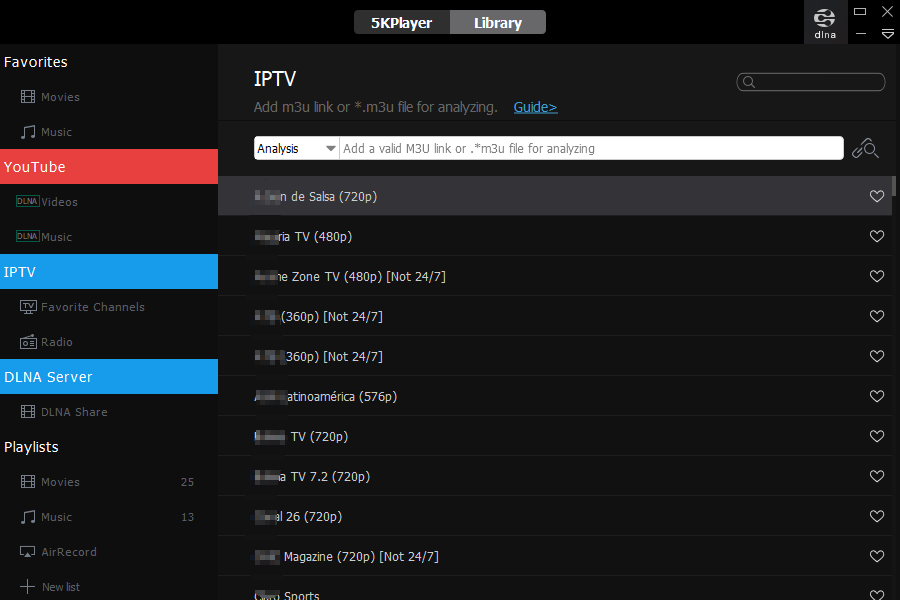
Task: Click the DLNA badge next to YouTube Videos
Action: tap(28, 201)
